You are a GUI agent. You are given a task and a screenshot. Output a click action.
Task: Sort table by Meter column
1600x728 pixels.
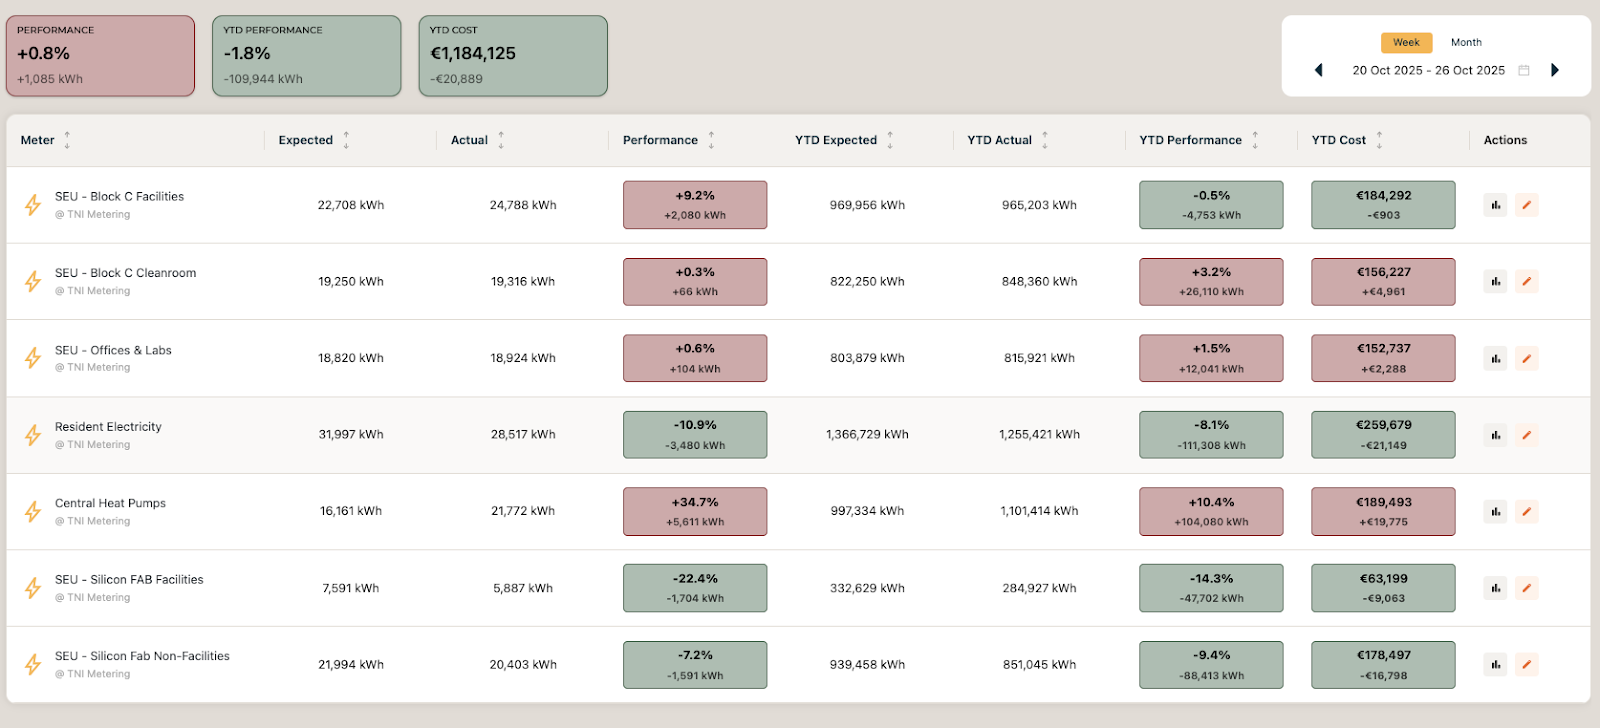(x=67, y=140)
